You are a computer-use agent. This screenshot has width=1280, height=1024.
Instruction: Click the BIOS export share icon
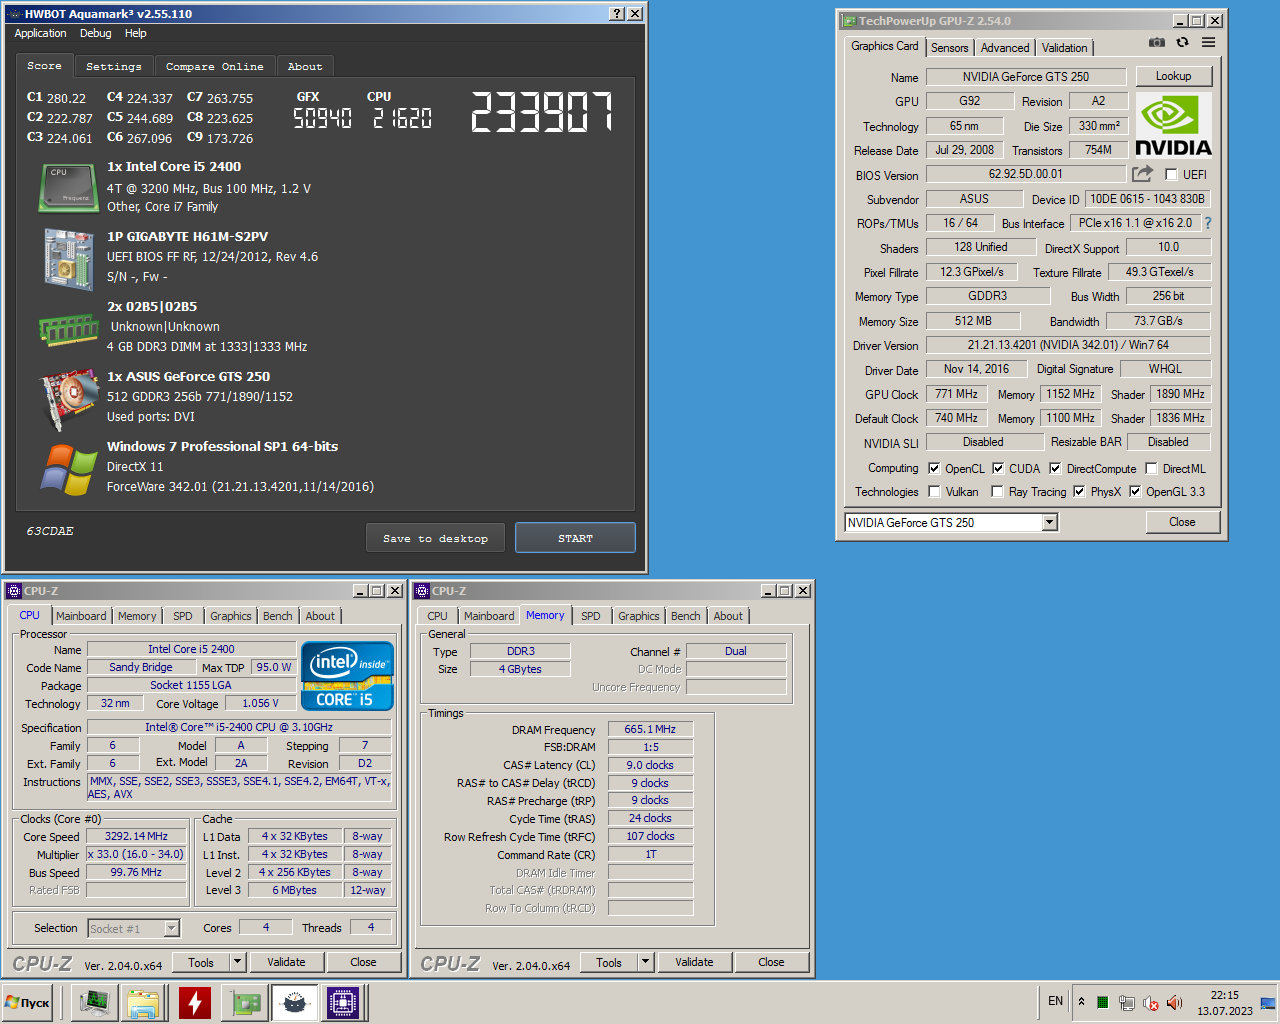[x=1142, y=173]
